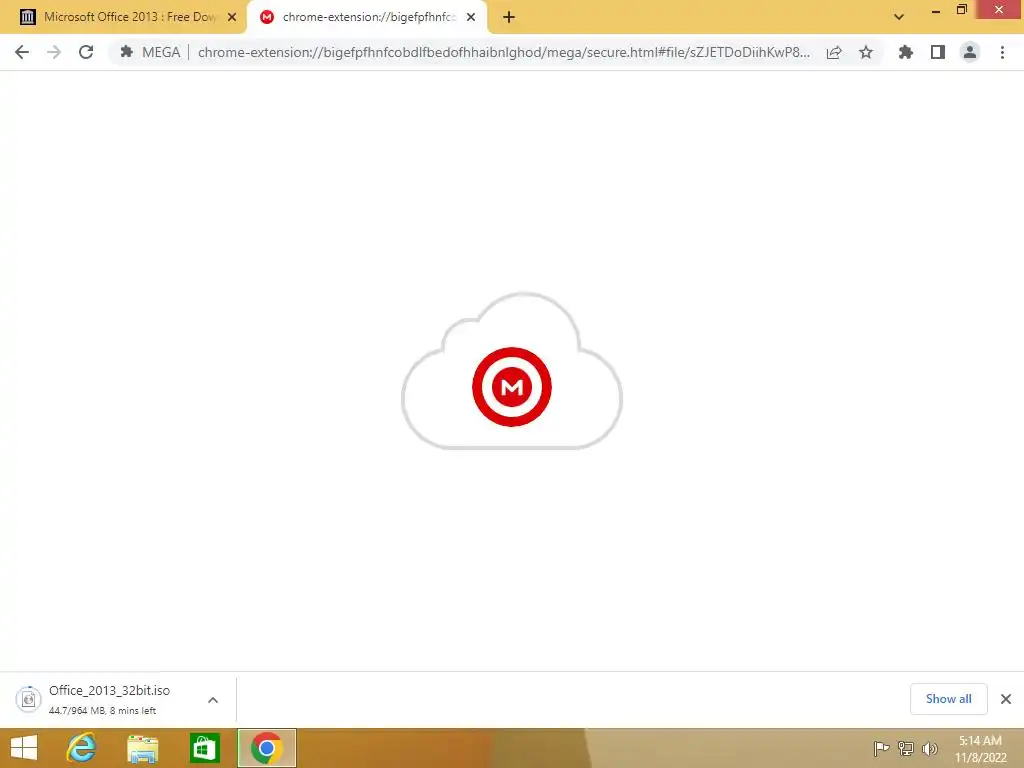
Task: Go back using the browser back arrow
Action: 22,52
